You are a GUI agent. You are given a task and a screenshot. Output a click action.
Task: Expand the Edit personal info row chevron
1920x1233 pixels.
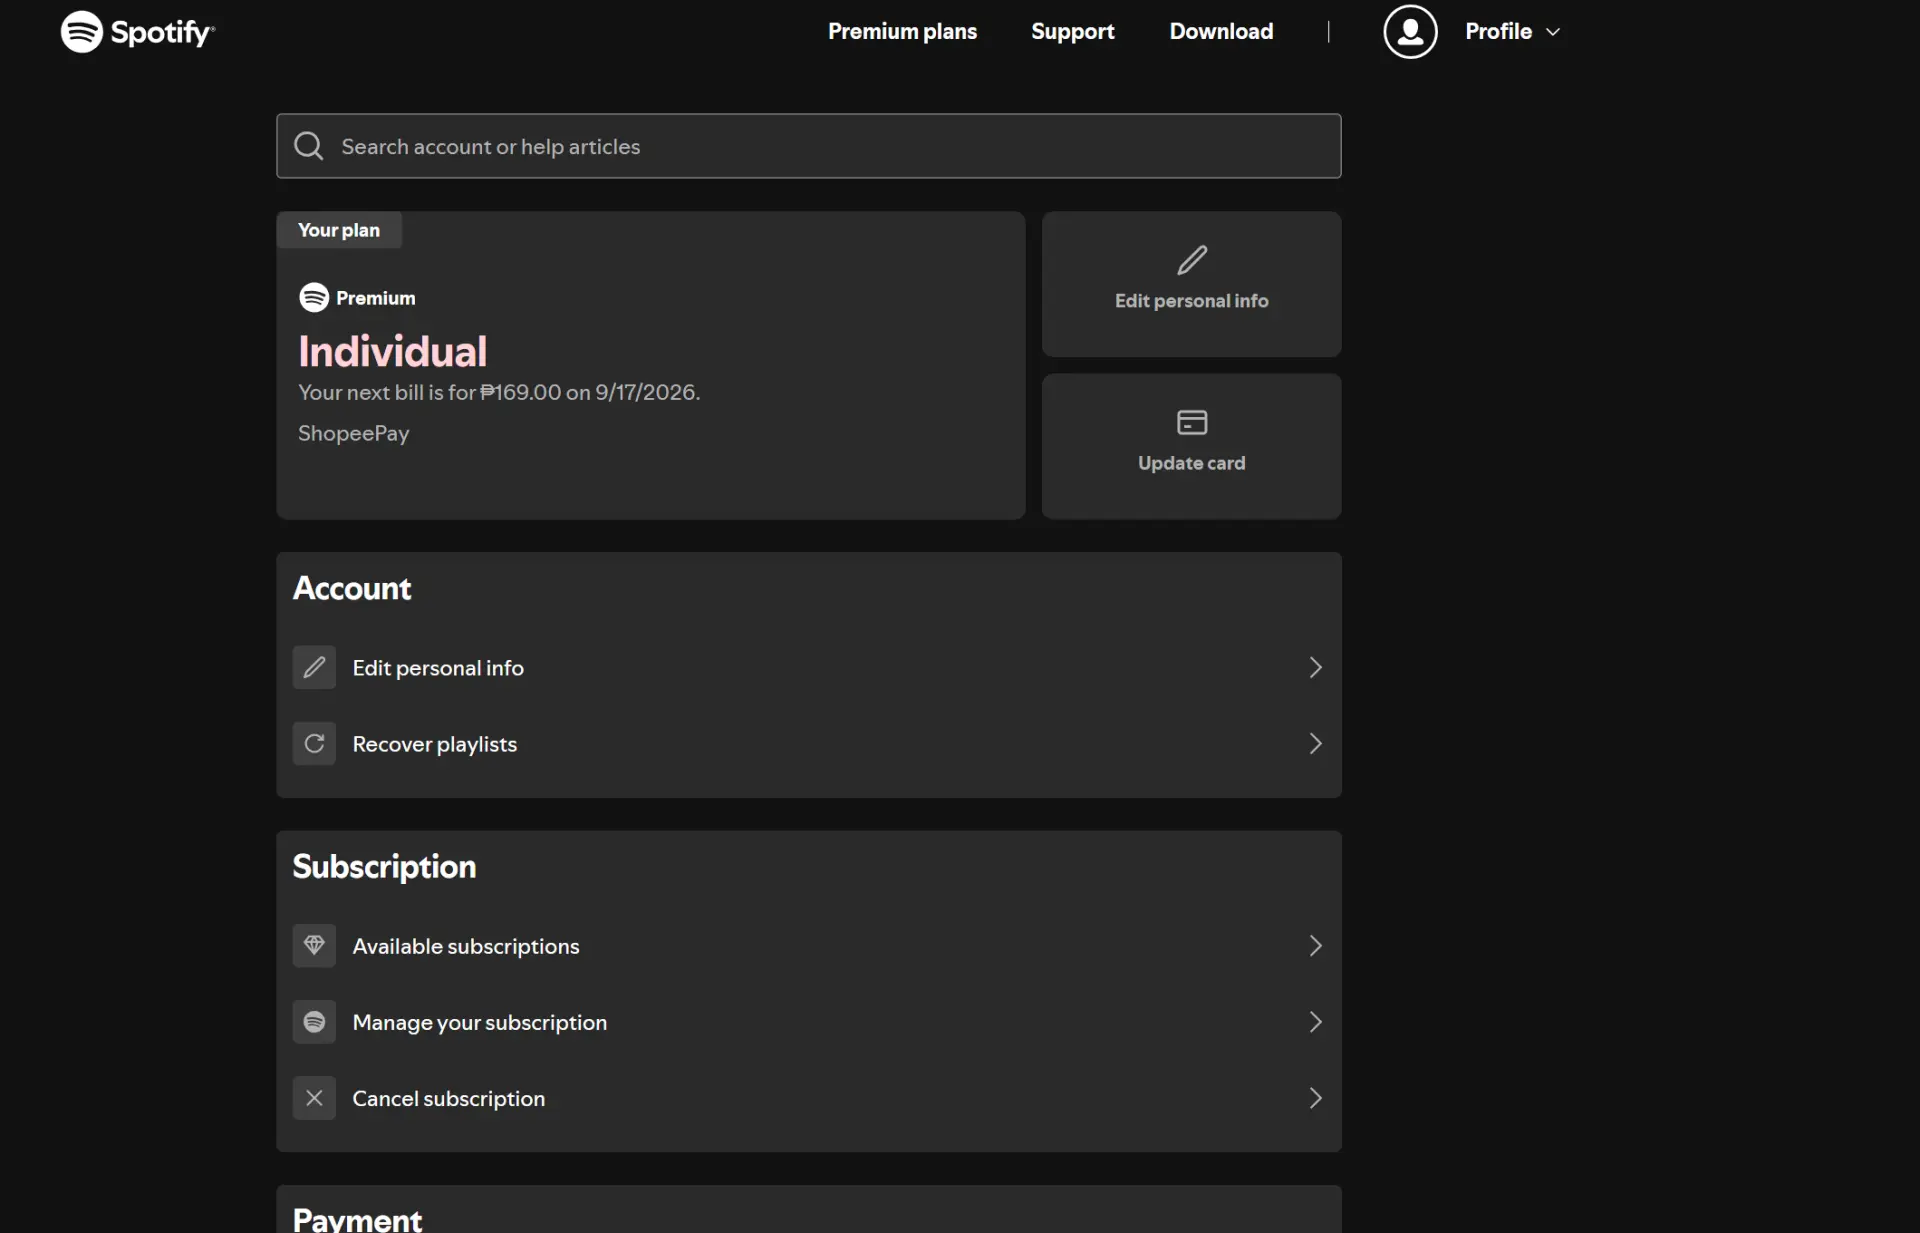coord(1316,667)
